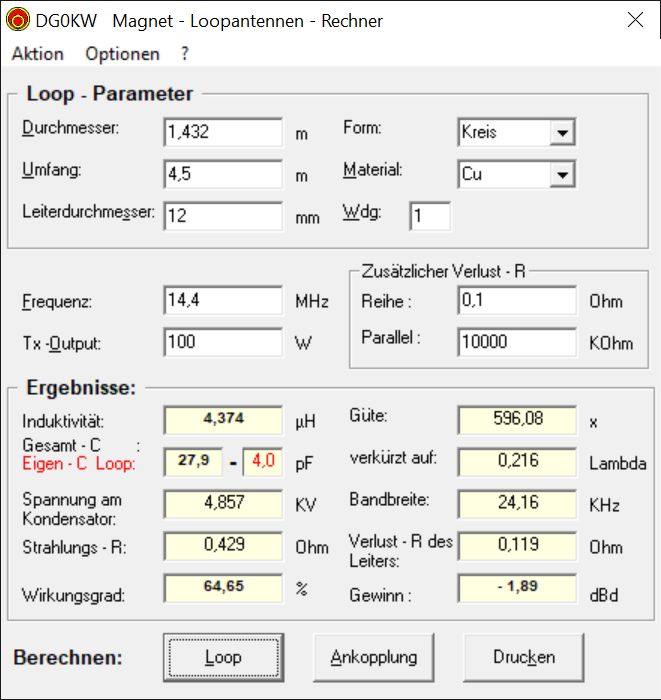Viewport: 661px width, 700px height.
Task: Click the Loop - Parameter group title
Action: tap(110, 94)
